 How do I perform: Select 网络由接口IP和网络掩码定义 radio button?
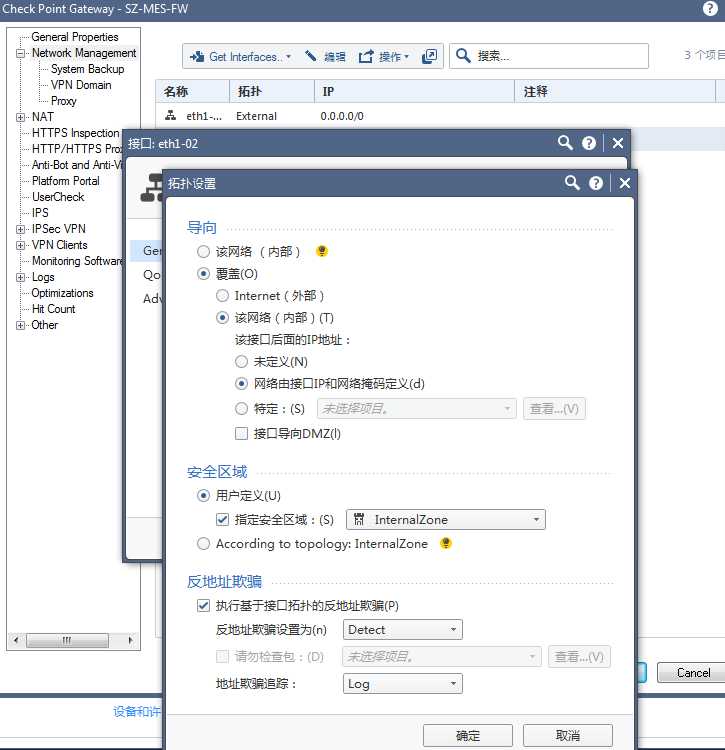(241, 384)
